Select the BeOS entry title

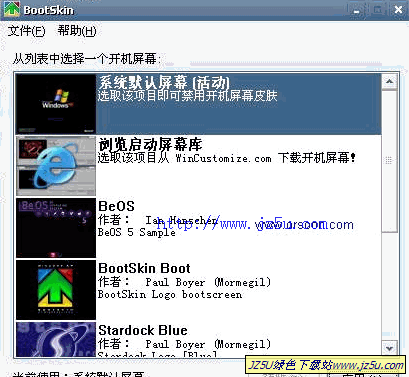tap(116, 206)
